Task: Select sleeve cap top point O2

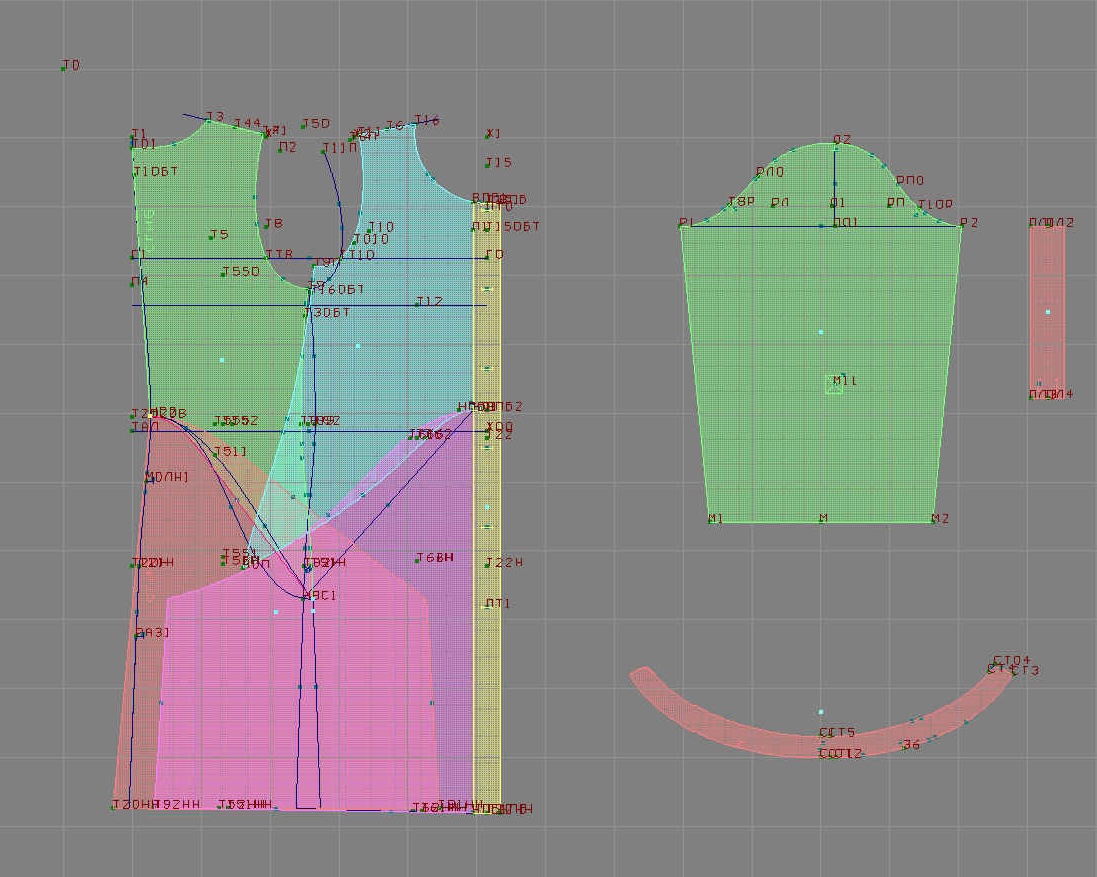Action: 836,143
